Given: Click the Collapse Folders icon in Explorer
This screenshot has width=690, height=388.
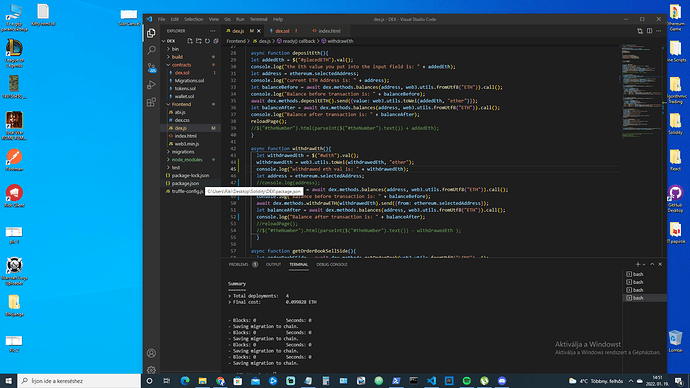Looking at the screenshot, I should tap(216, 41).
